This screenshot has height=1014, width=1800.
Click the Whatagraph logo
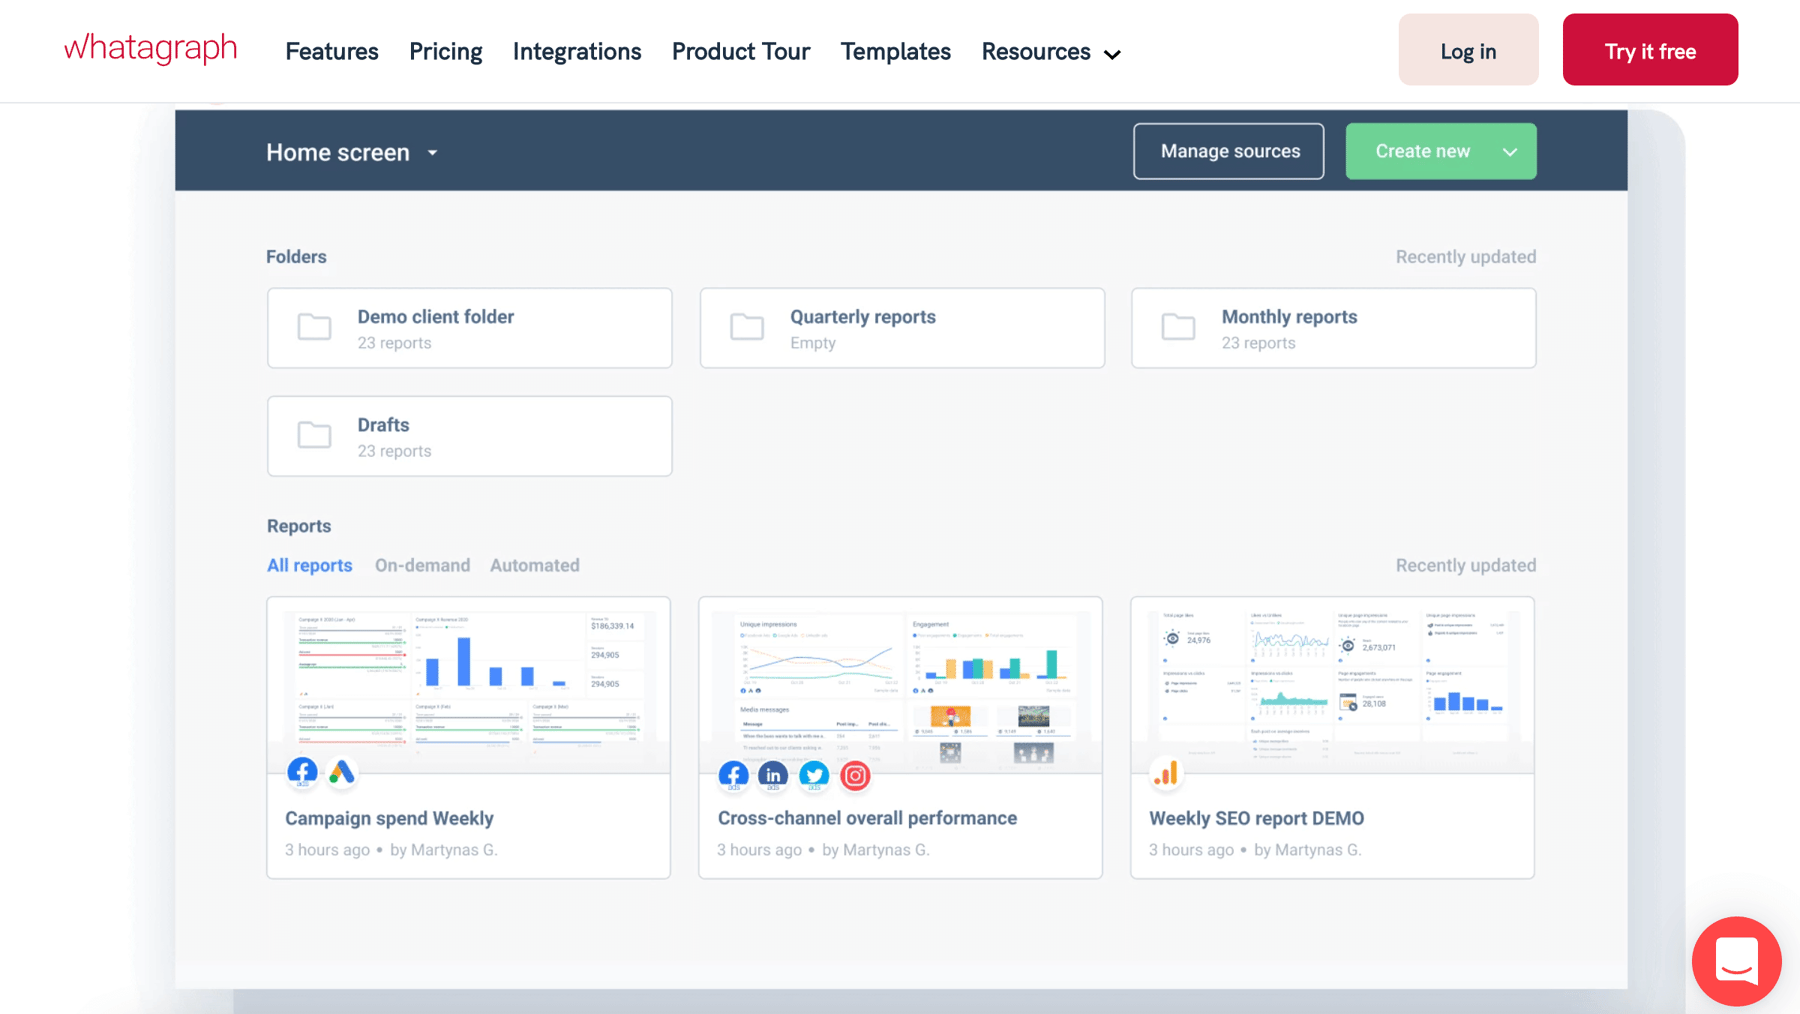pos(150,47)
